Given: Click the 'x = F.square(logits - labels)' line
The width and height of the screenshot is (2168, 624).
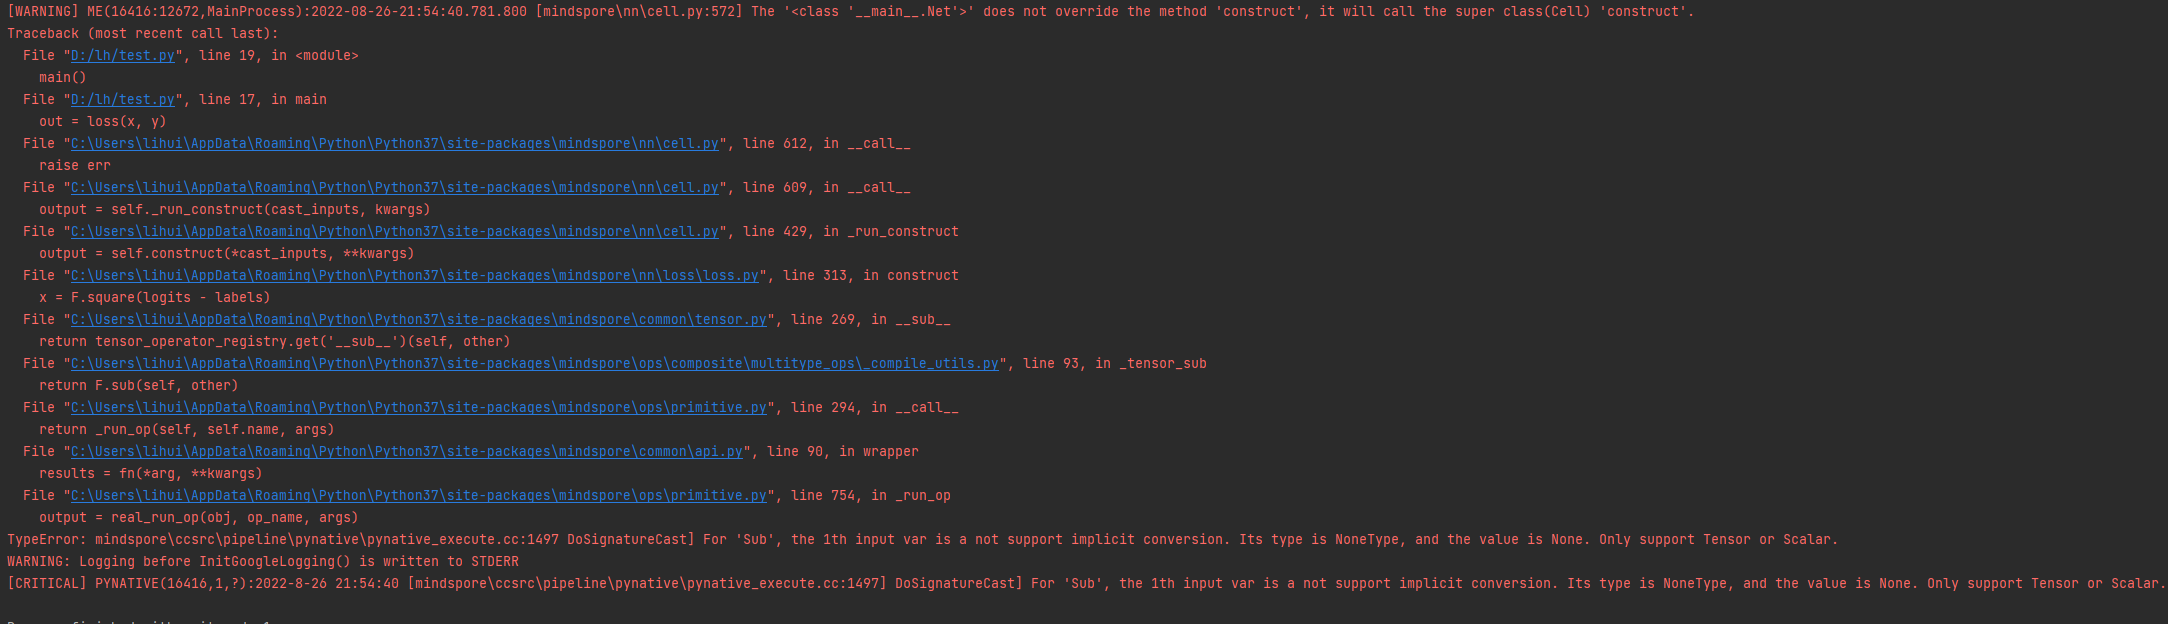Looking at the screenshot, I should coord(154,298).
